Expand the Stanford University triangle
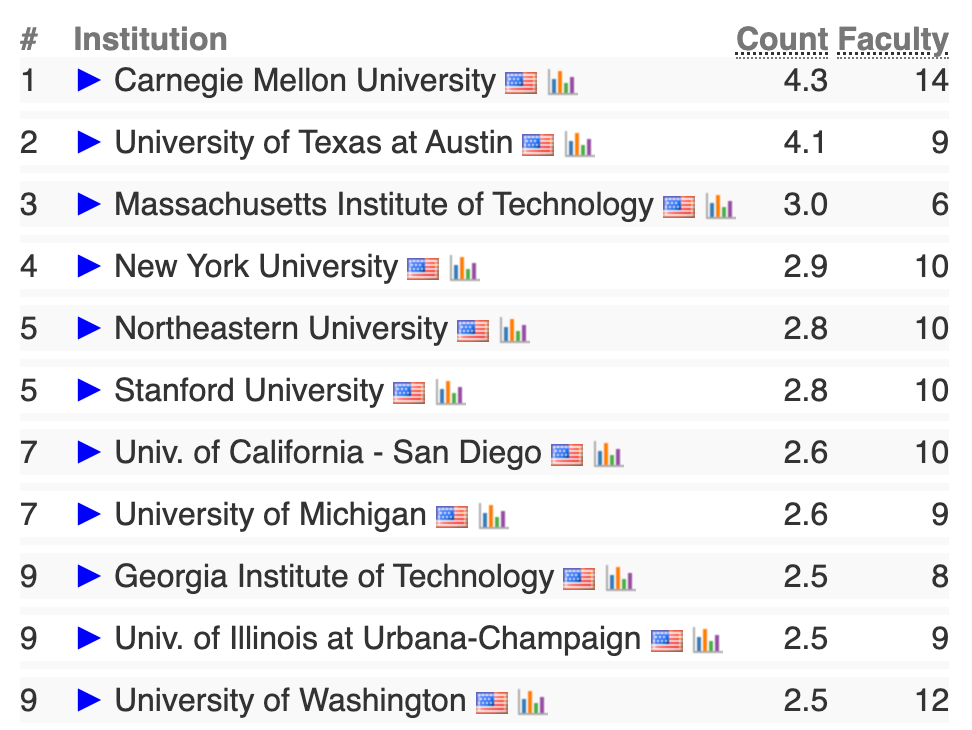 pyautogui.click(x=89, y=390)
